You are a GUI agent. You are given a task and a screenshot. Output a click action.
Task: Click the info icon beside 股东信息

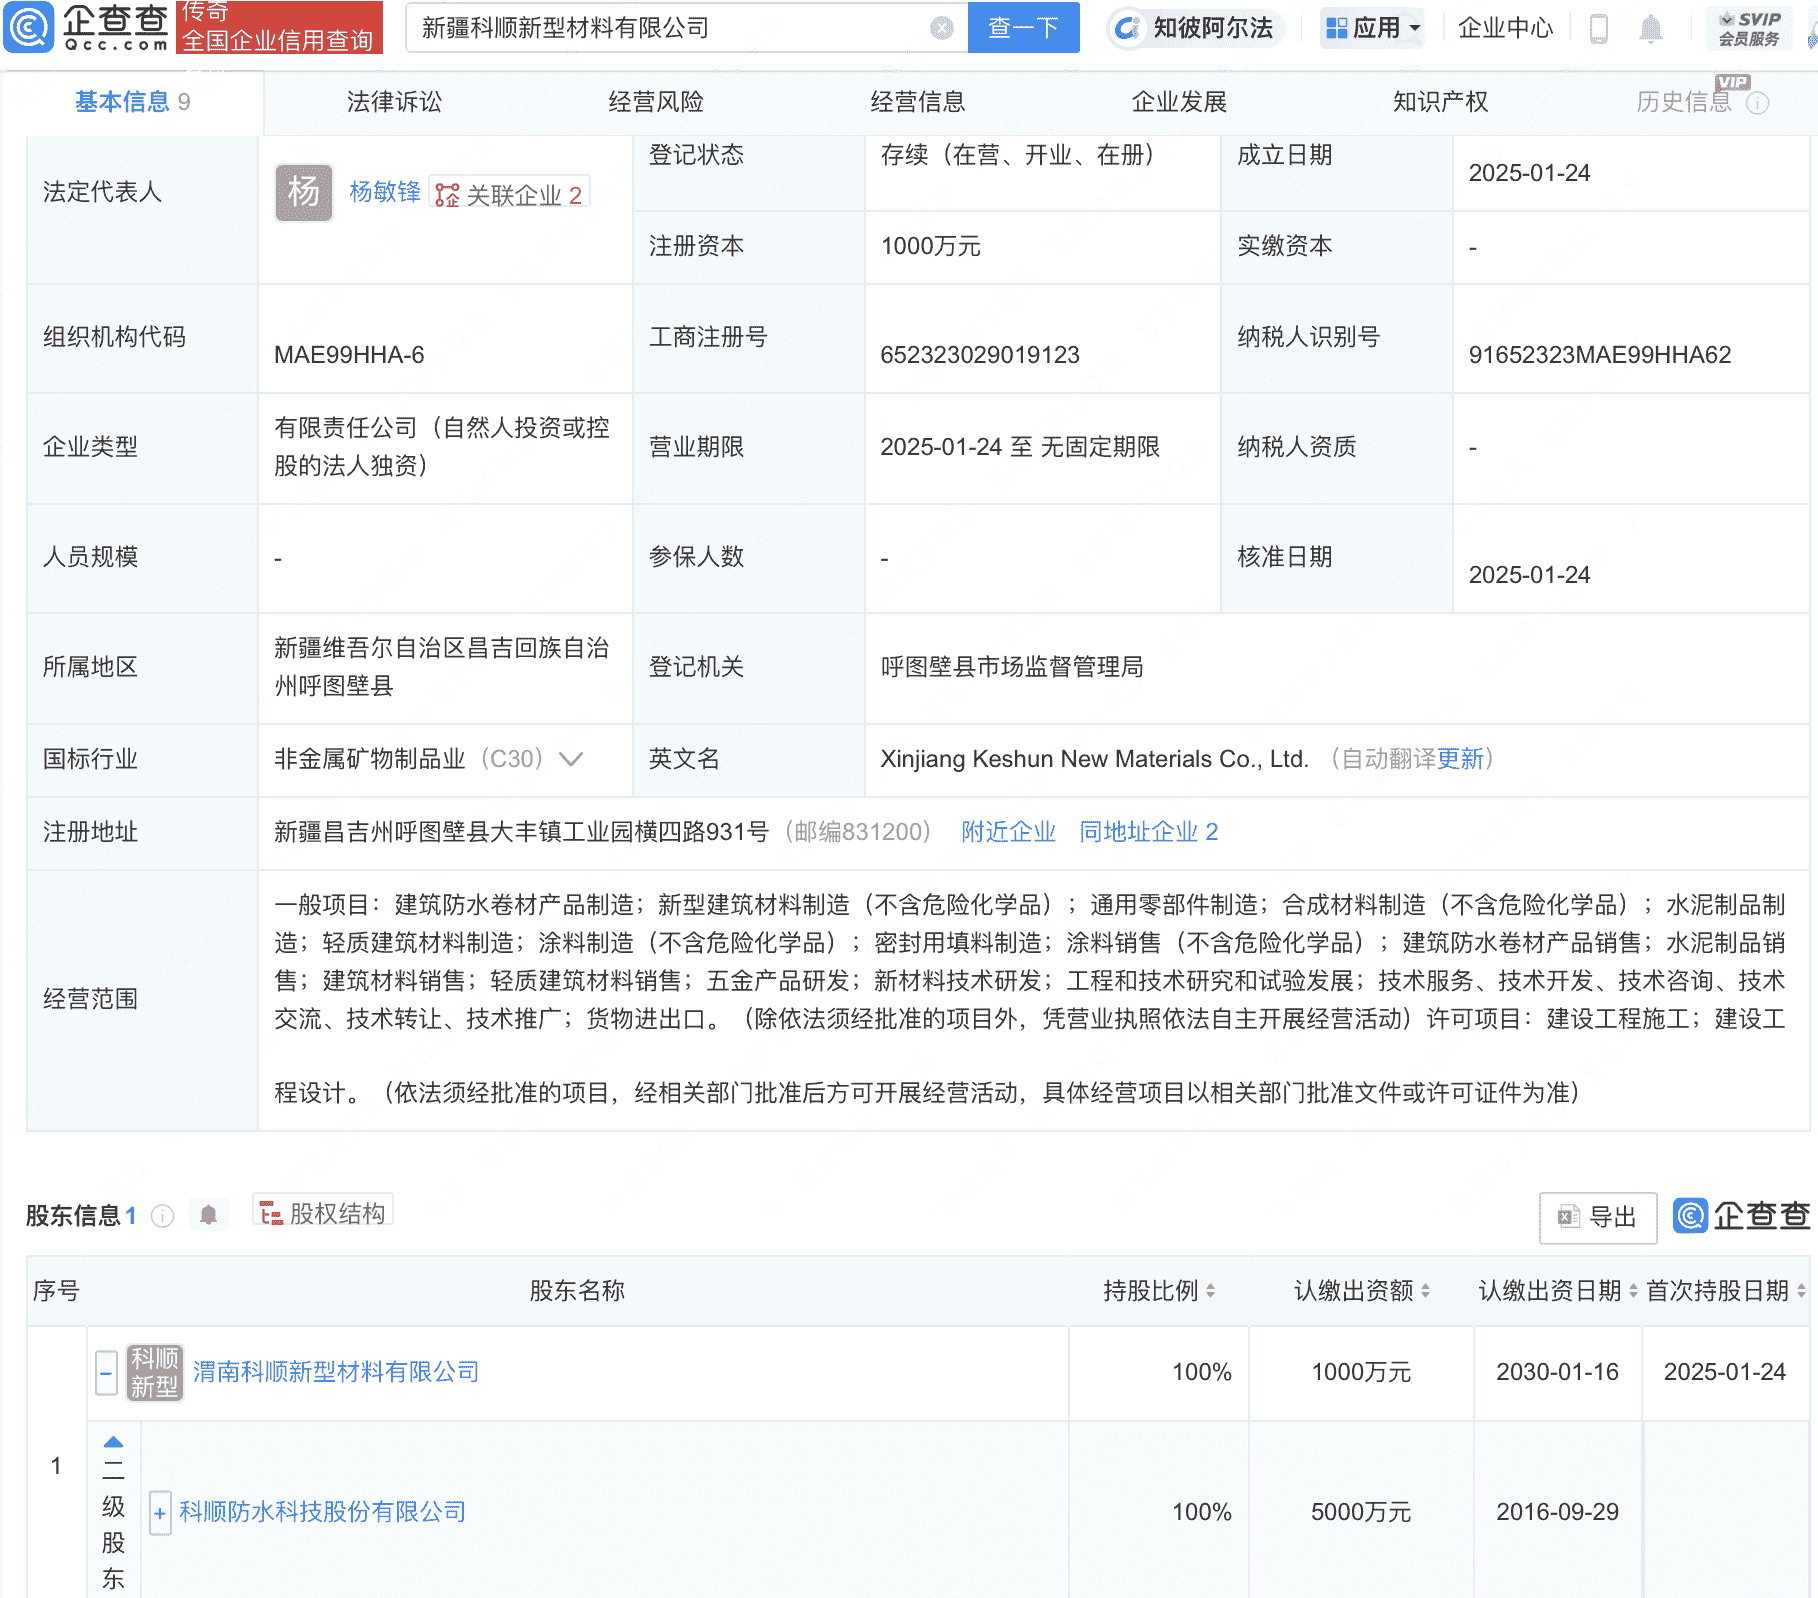point(161,1216)
